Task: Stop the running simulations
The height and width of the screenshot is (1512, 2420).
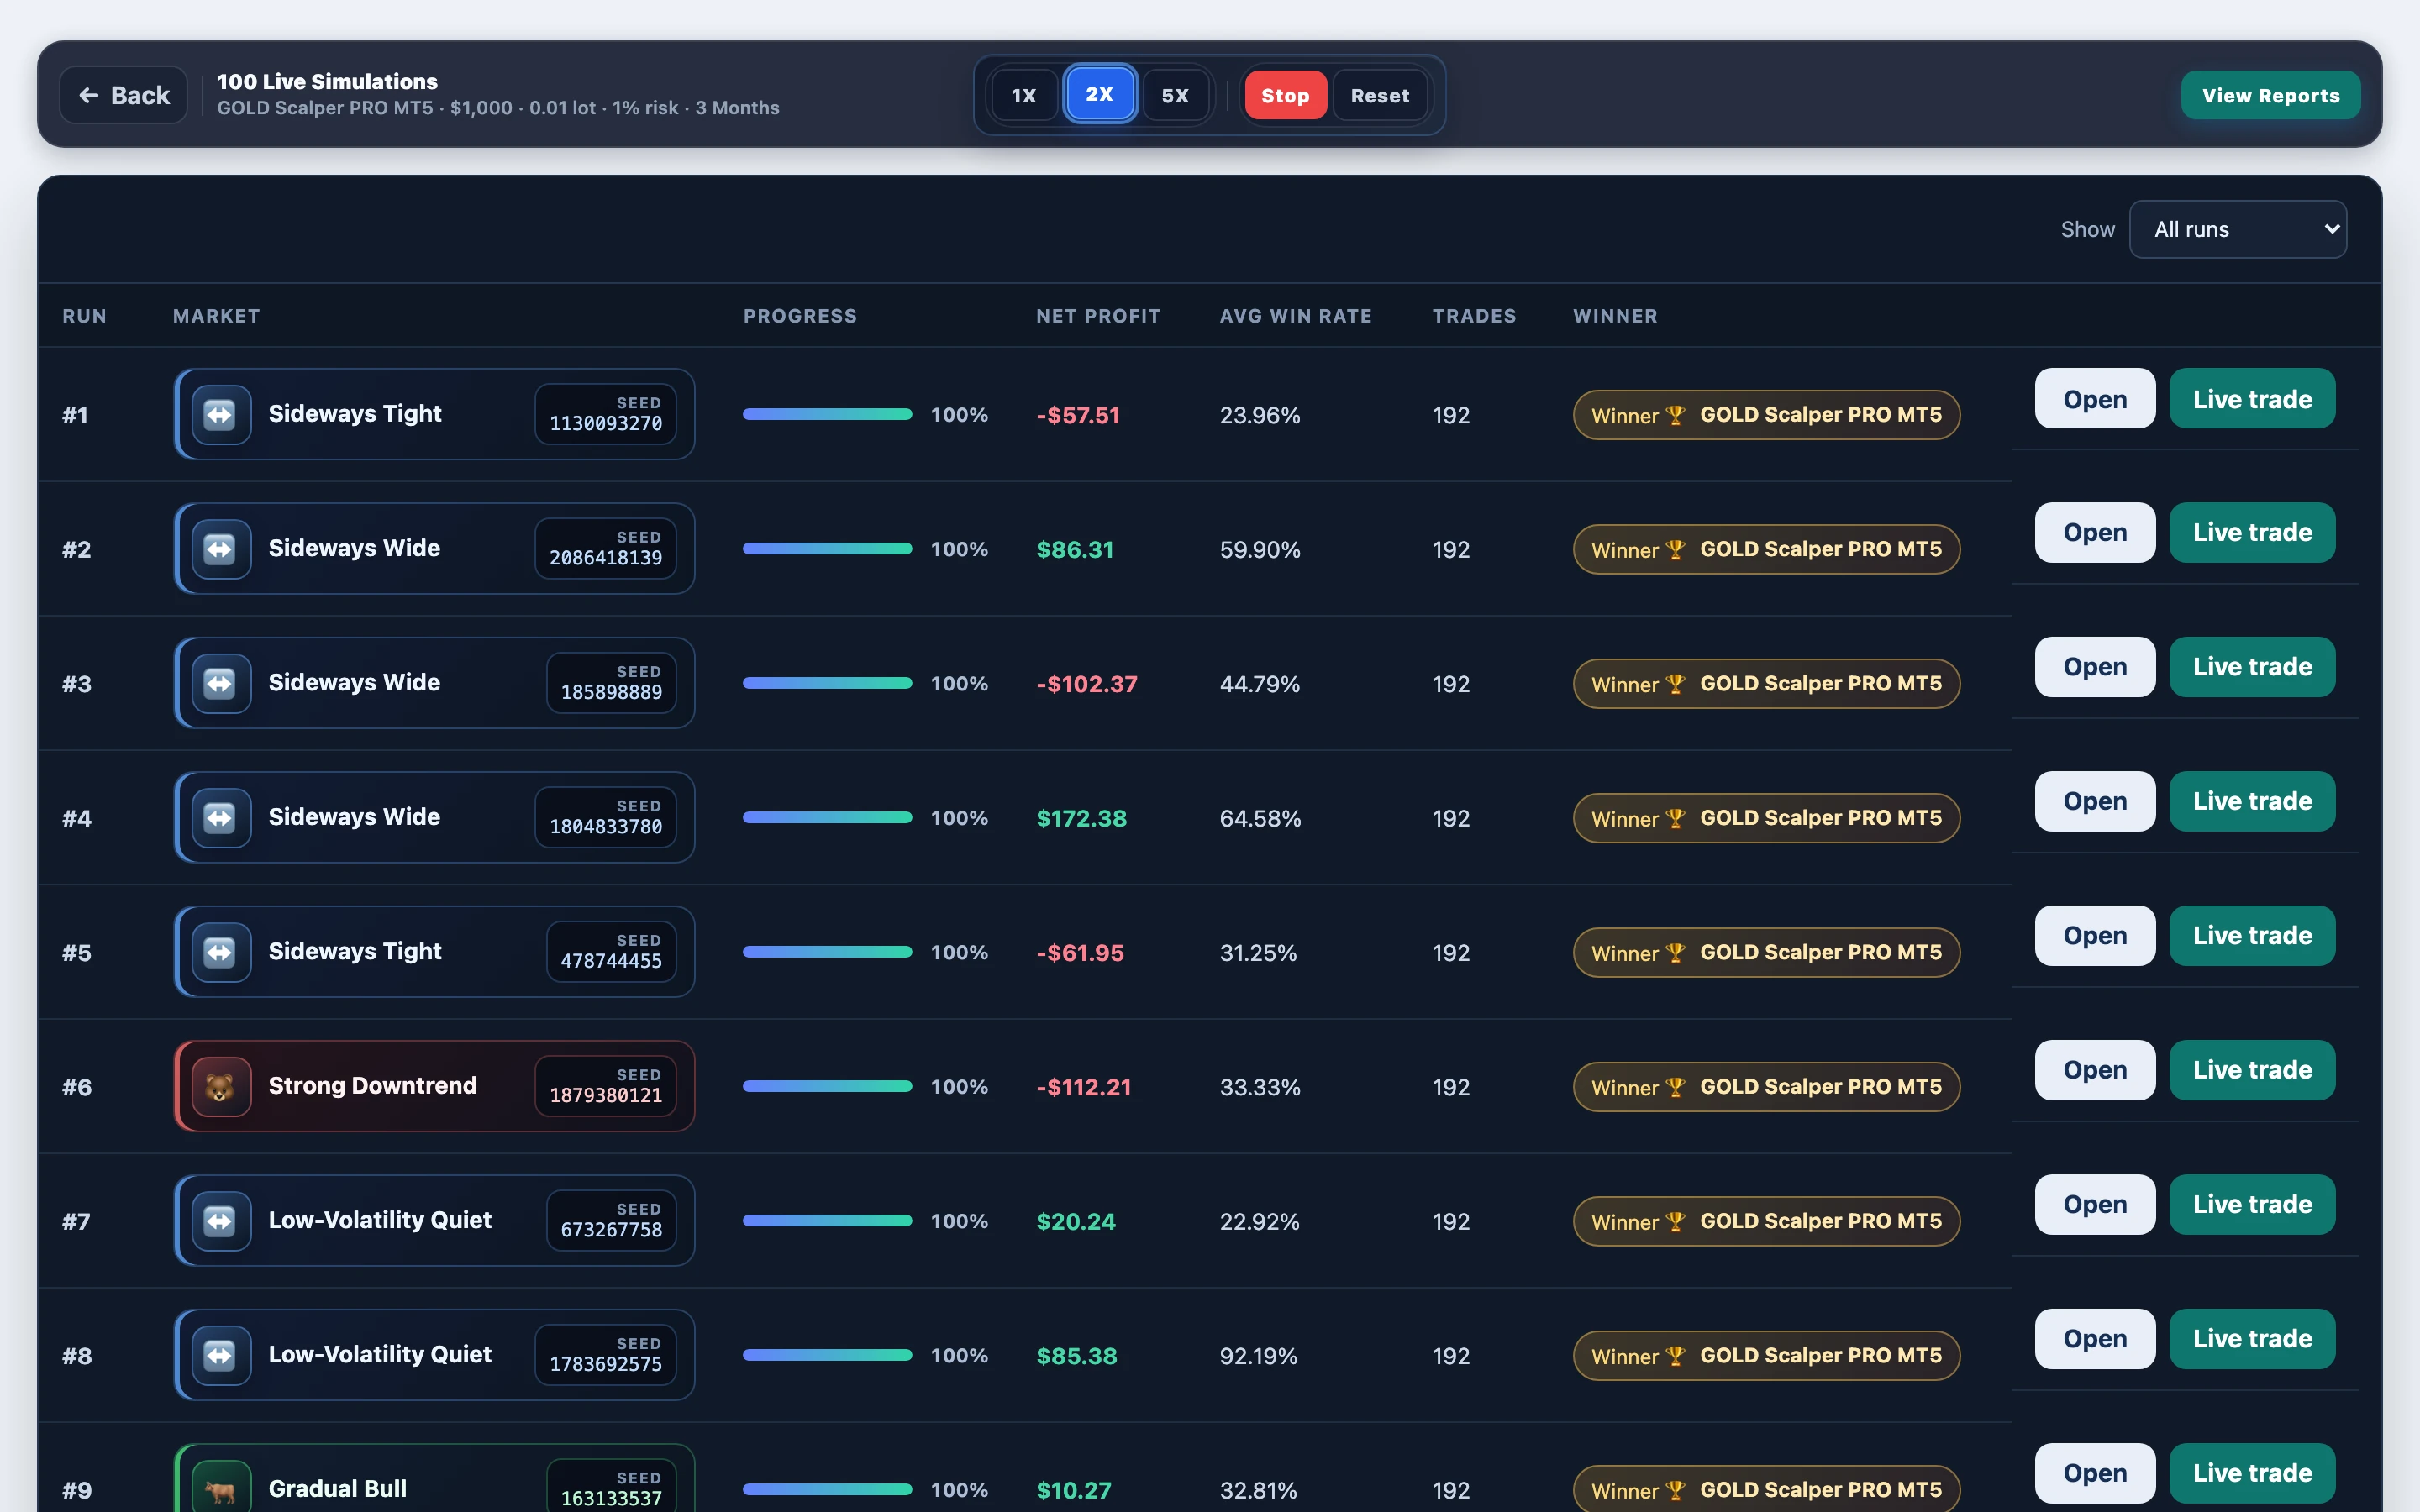Action: [x=1285, y=95]
